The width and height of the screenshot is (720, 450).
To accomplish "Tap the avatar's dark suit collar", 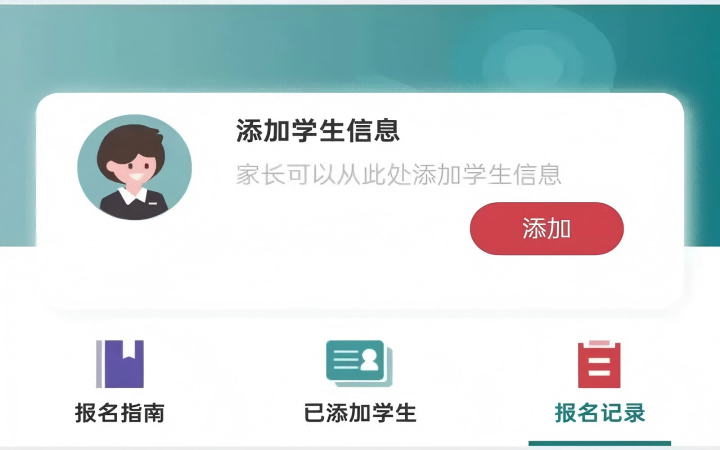I will [x=134, y=206].
